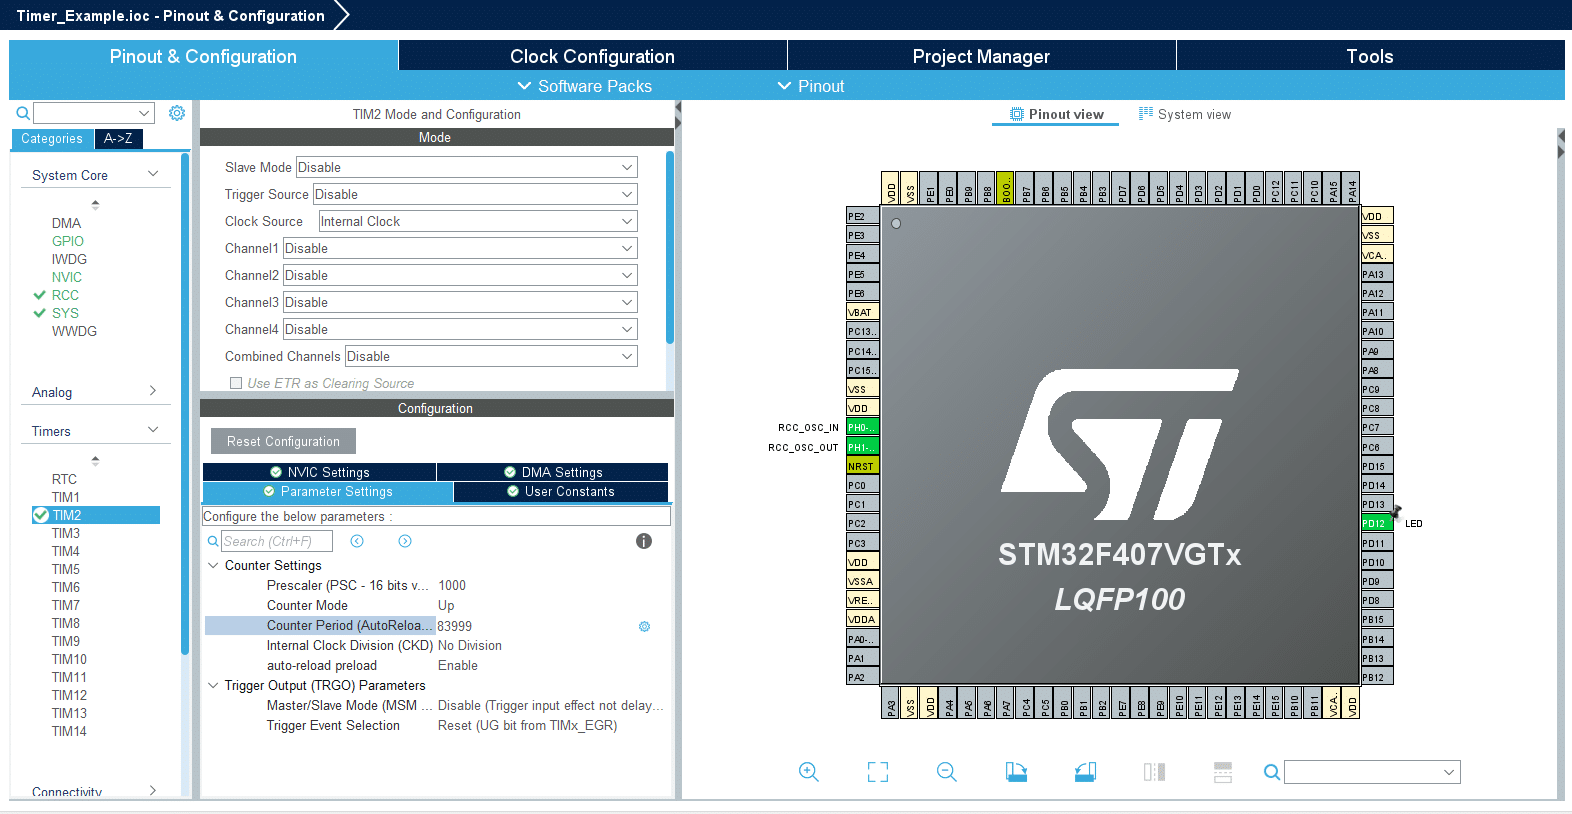Open the Channel2 dropdown
This screenshot has width=1572, height=814.
click(x=460, y=275)
